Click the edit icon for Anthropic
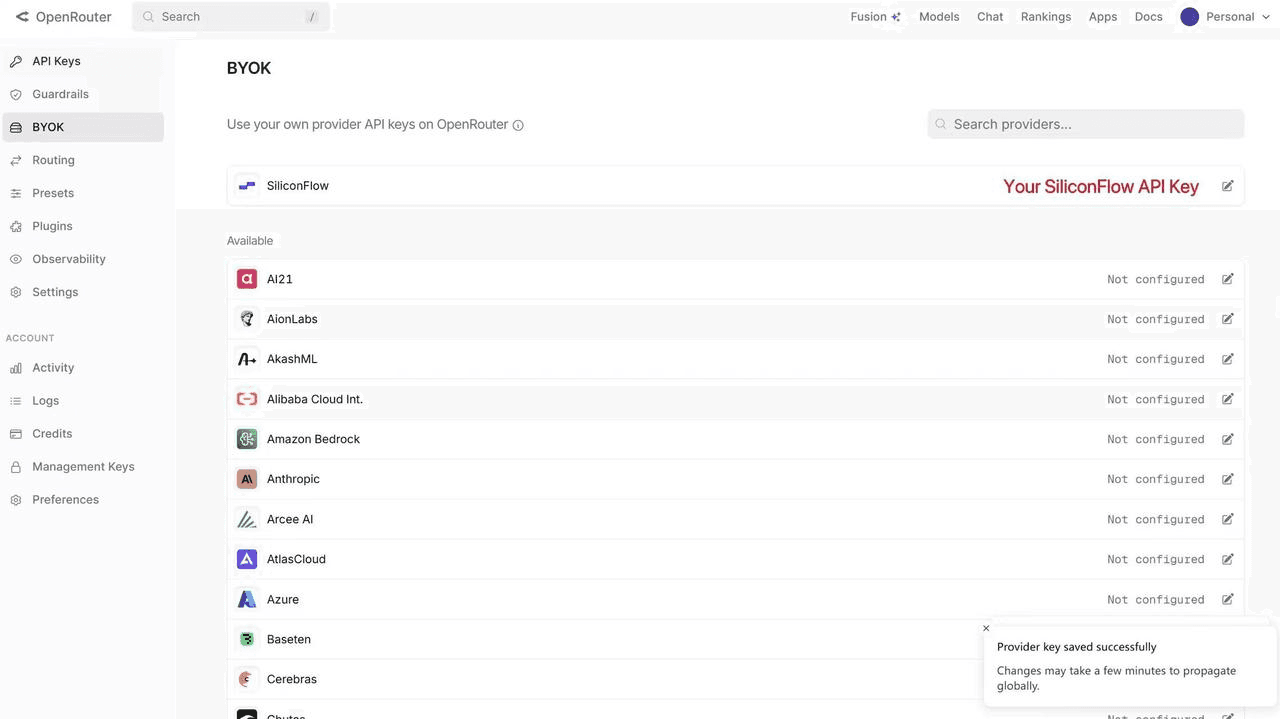The image size is (1280, 719). point(1228,479)
